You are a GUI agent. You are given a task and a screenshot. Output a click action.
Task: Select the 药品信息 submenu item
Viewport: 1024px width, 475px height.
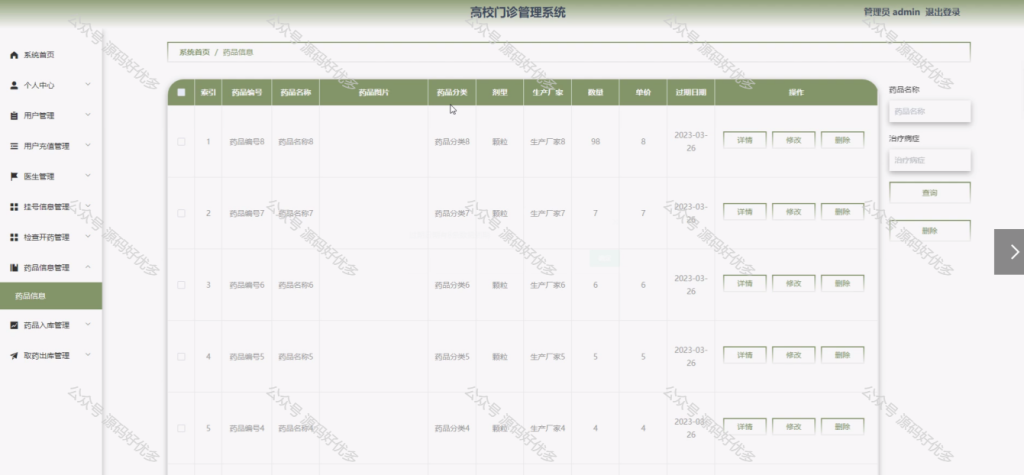point(51,296)
